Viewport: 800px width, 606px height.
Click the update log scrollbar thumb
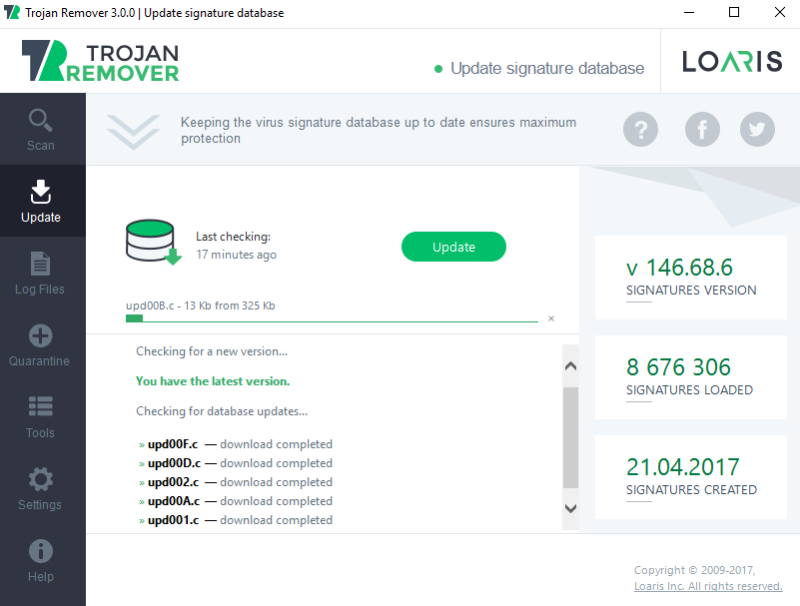coord(570,438)
